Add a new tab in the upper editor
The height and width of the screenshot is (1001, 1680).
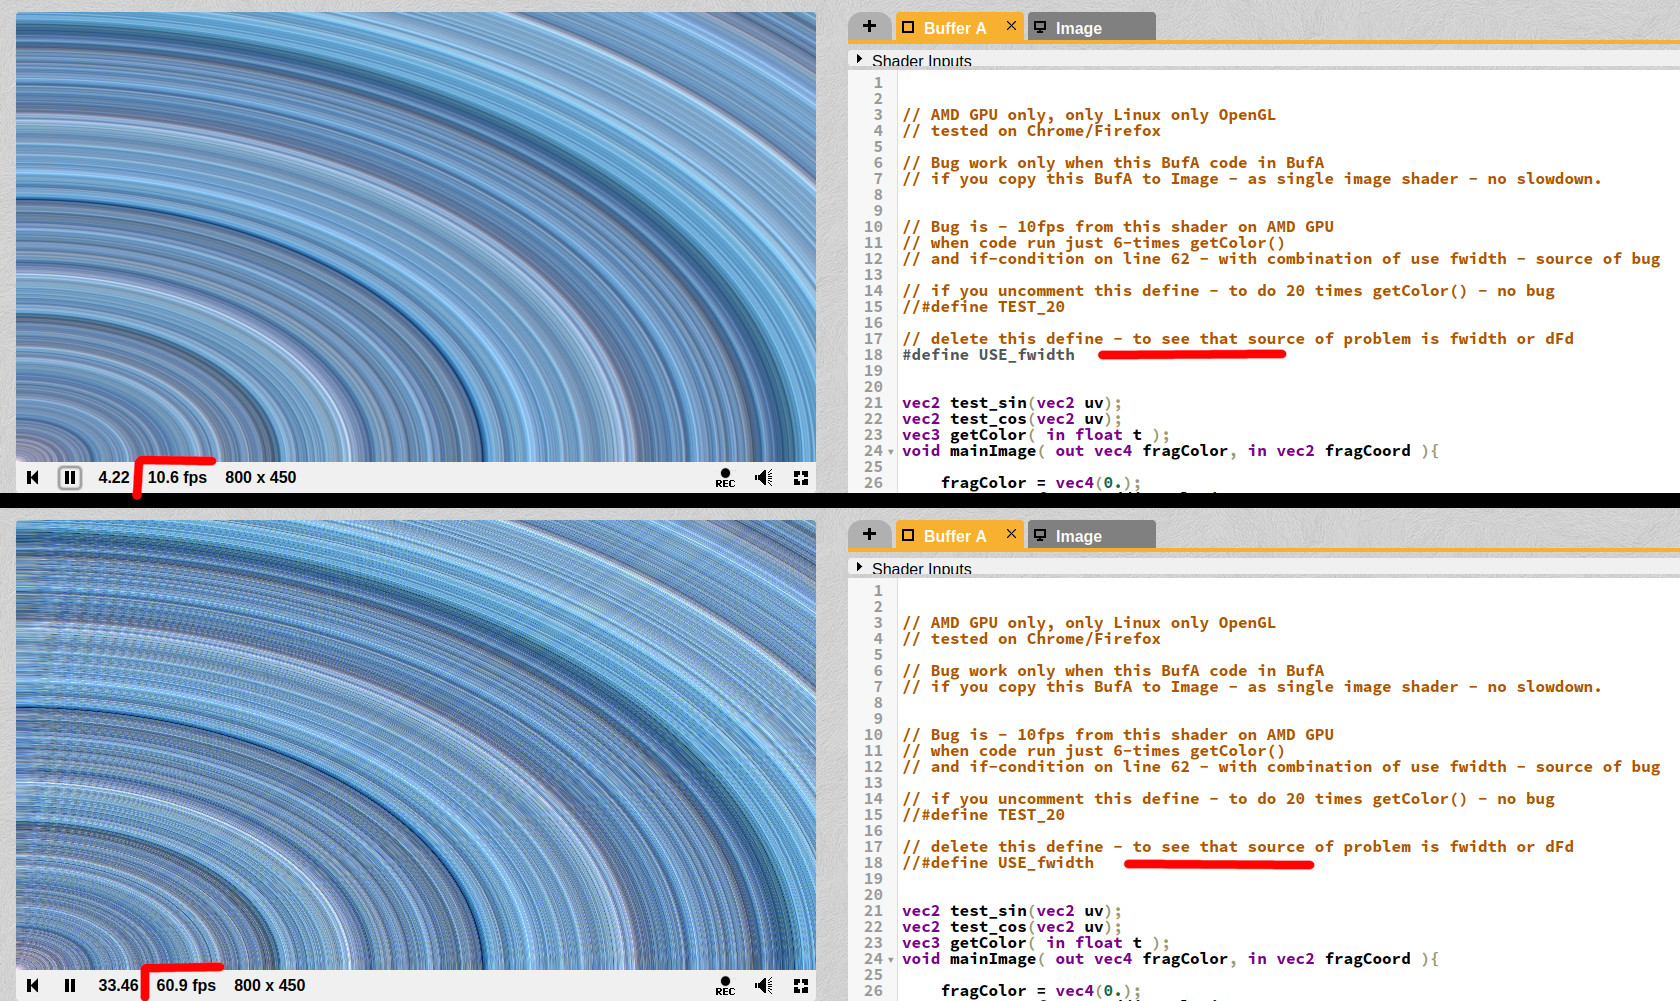point(869,27)
